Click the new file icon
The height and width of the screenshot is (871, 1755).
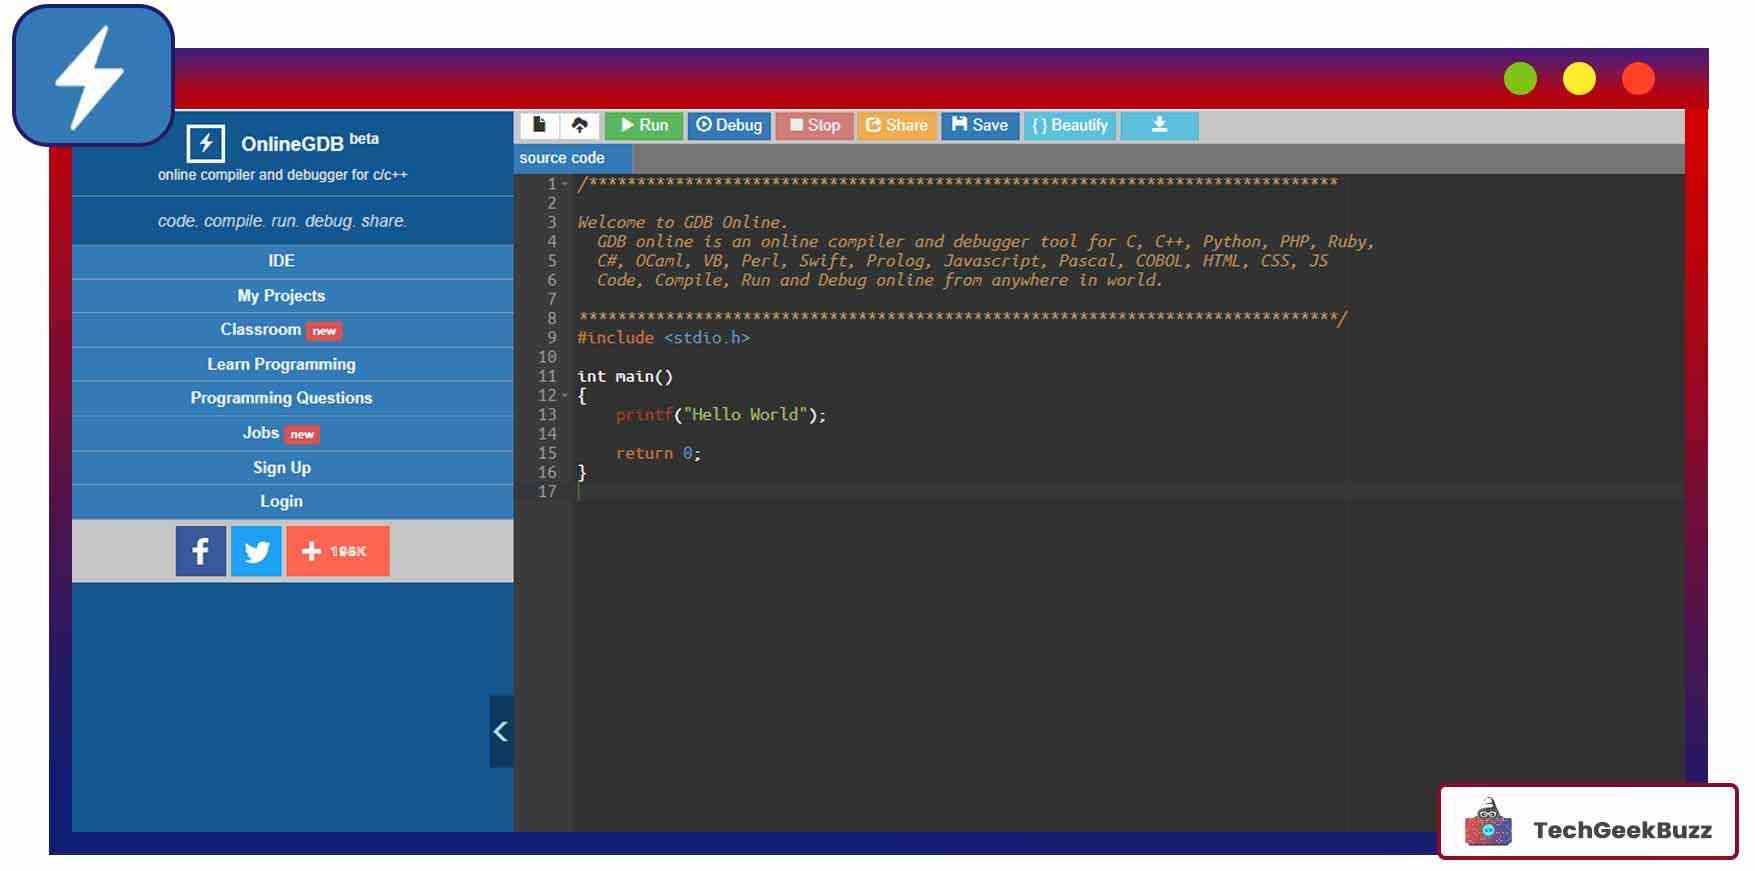click(x=539, y=125)
